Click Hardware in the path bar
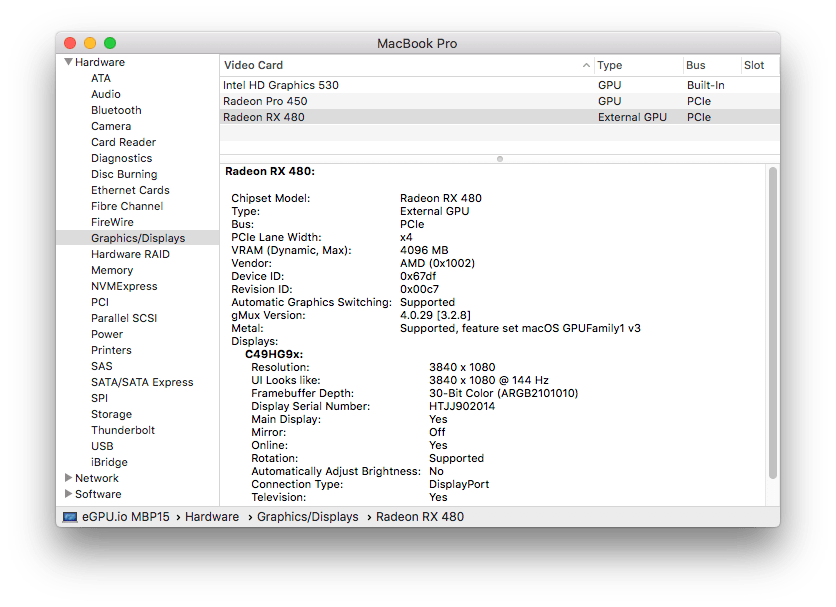 [x=212, y=517]
